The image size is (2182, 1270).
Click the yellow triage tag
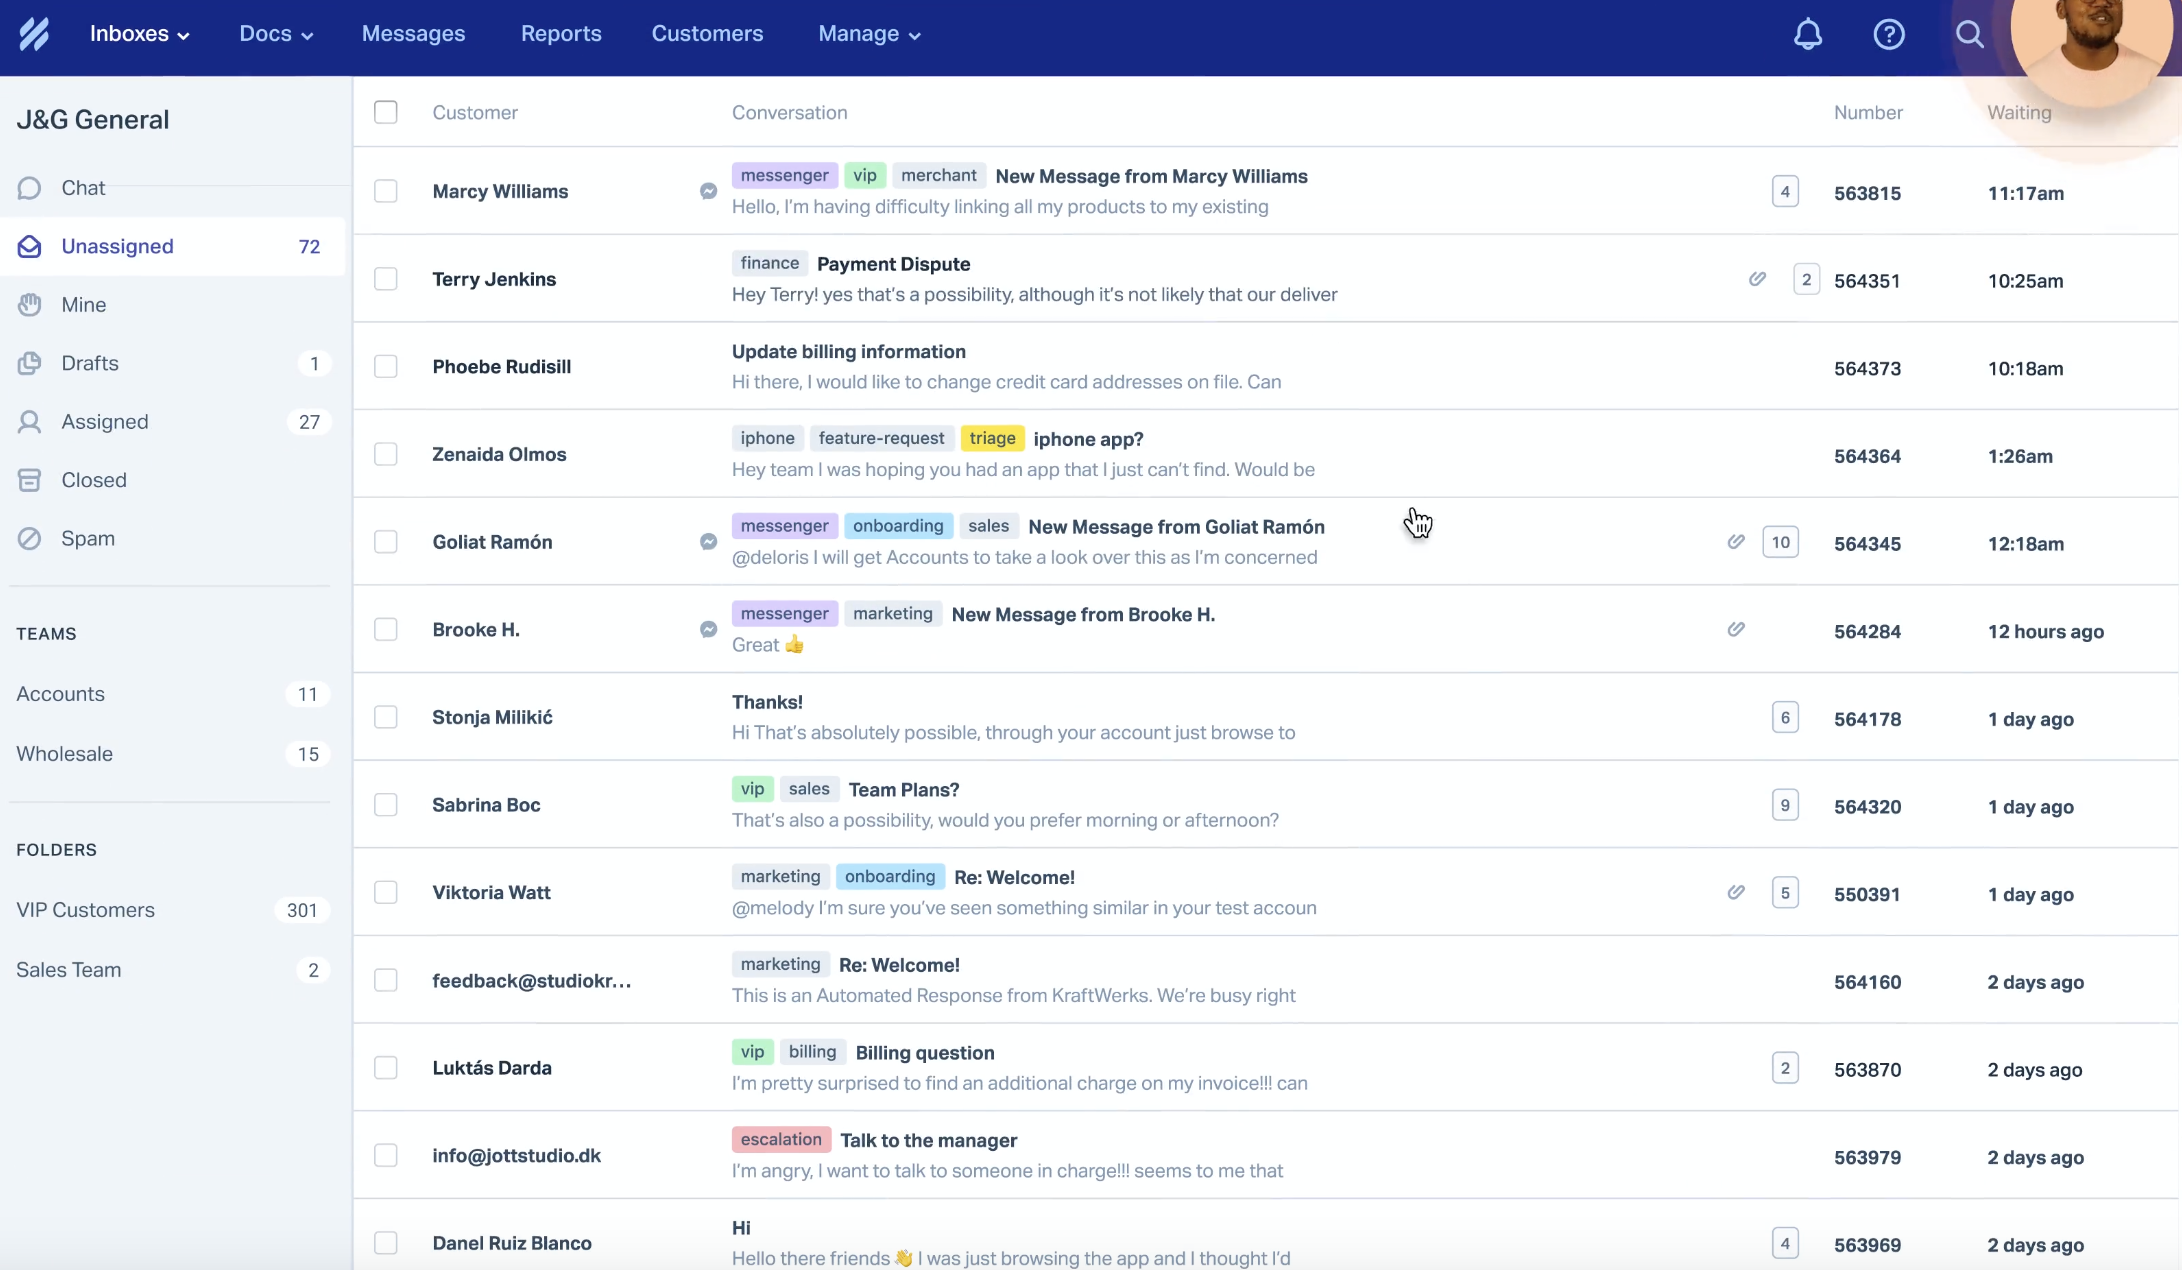tap(992, 438)
